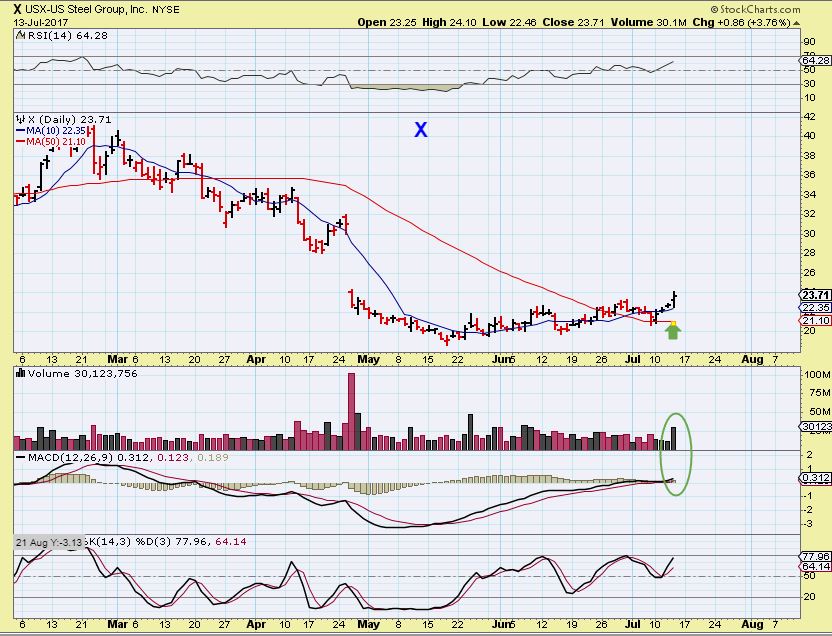Click the red MA(50) line color swatch
Screen dimensions: 832x636
[21, 142]
